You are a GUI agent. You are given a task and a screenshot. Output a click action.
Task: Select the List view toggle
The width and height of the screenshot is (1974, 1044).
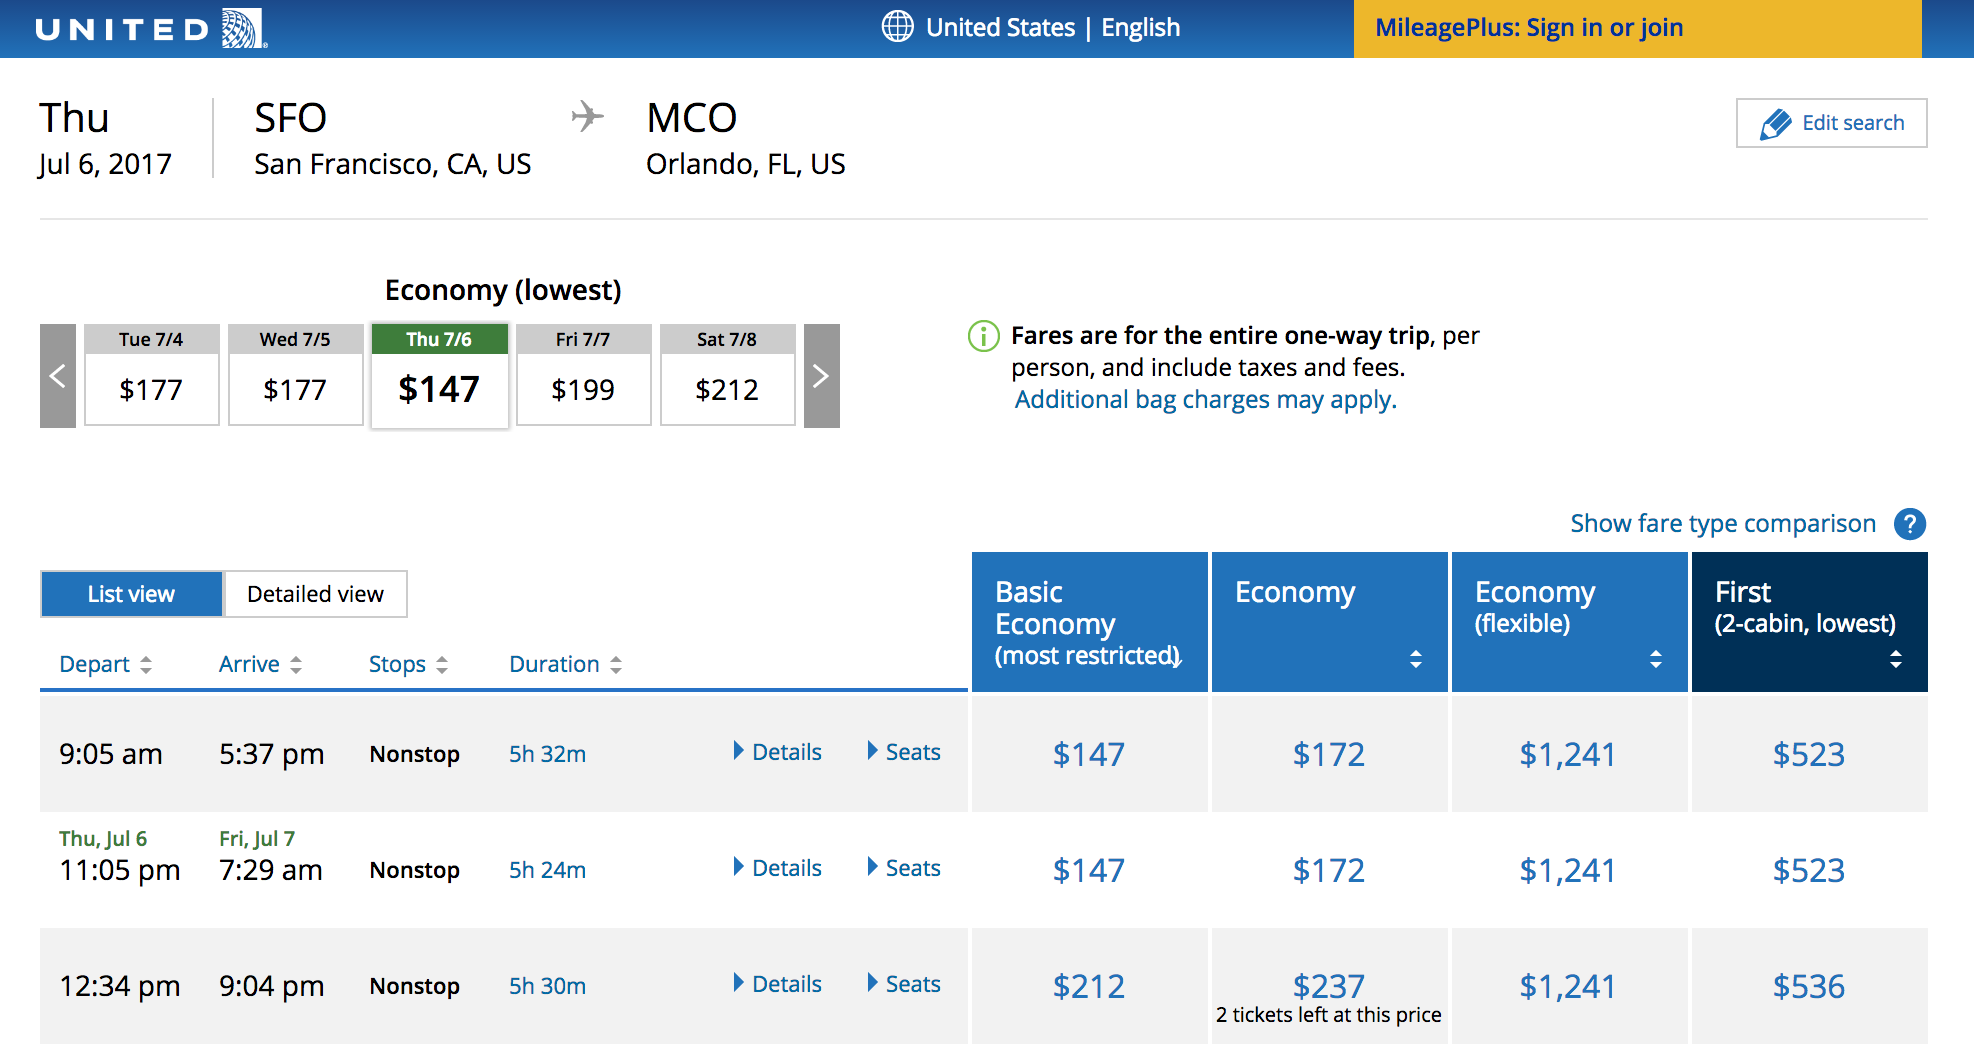pyautogui.click(x=131, y=594)
